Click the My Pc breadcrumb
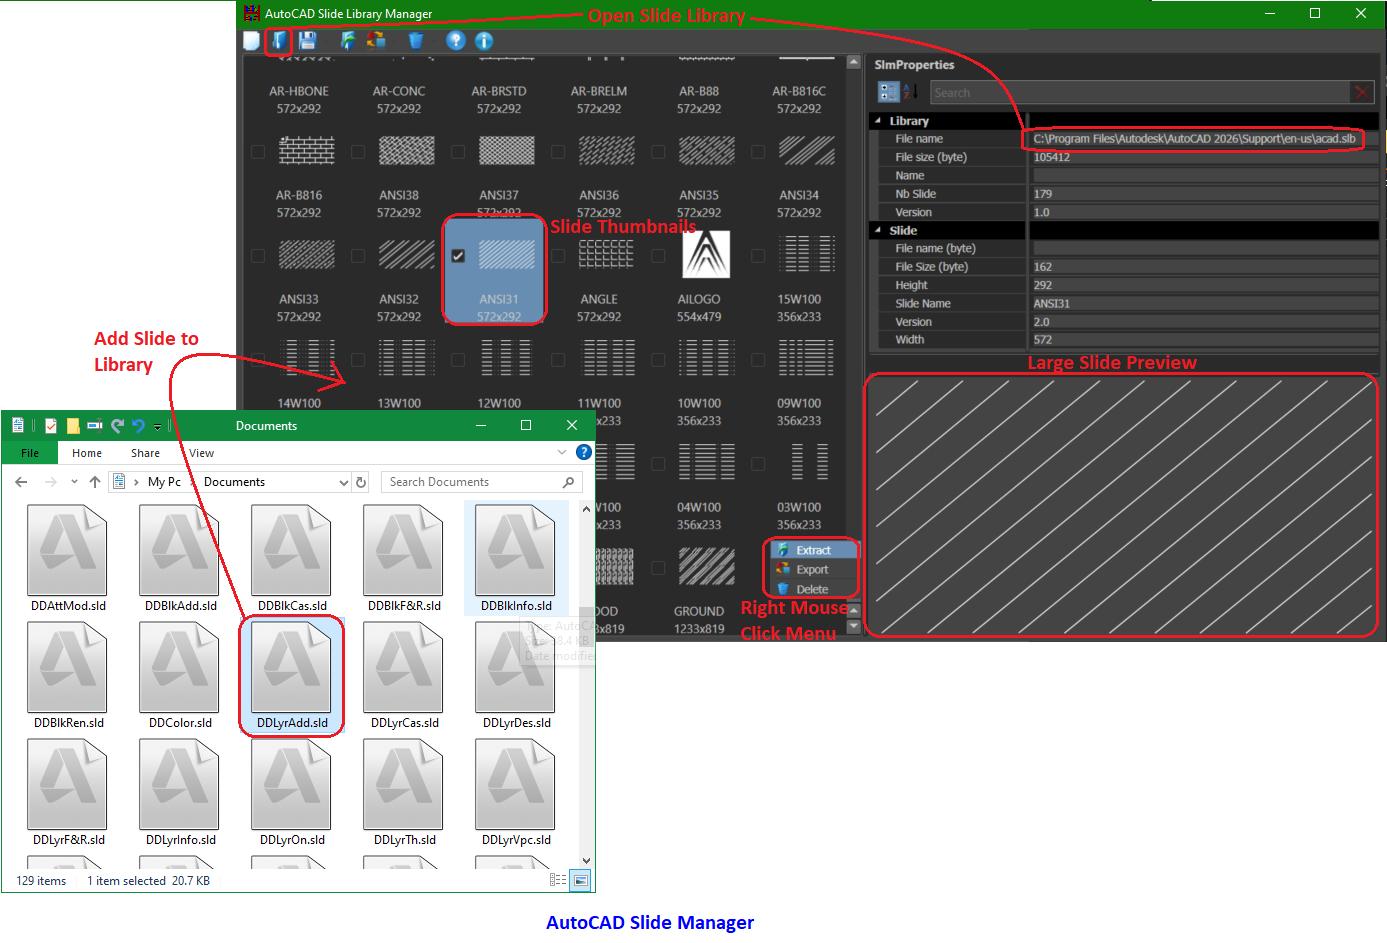 pyautogui.click(x=164, y=482)
